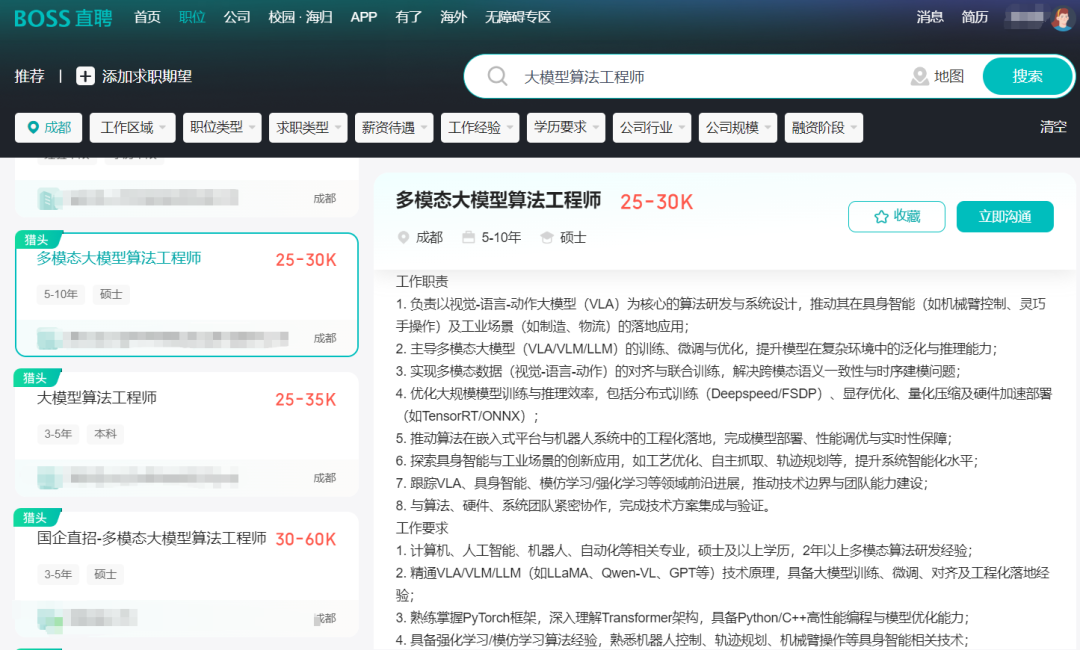The width and height of the screenshot is (1080, 650).
Task: Click the 5-10年 tag in selected card
Action: (61, 295)
